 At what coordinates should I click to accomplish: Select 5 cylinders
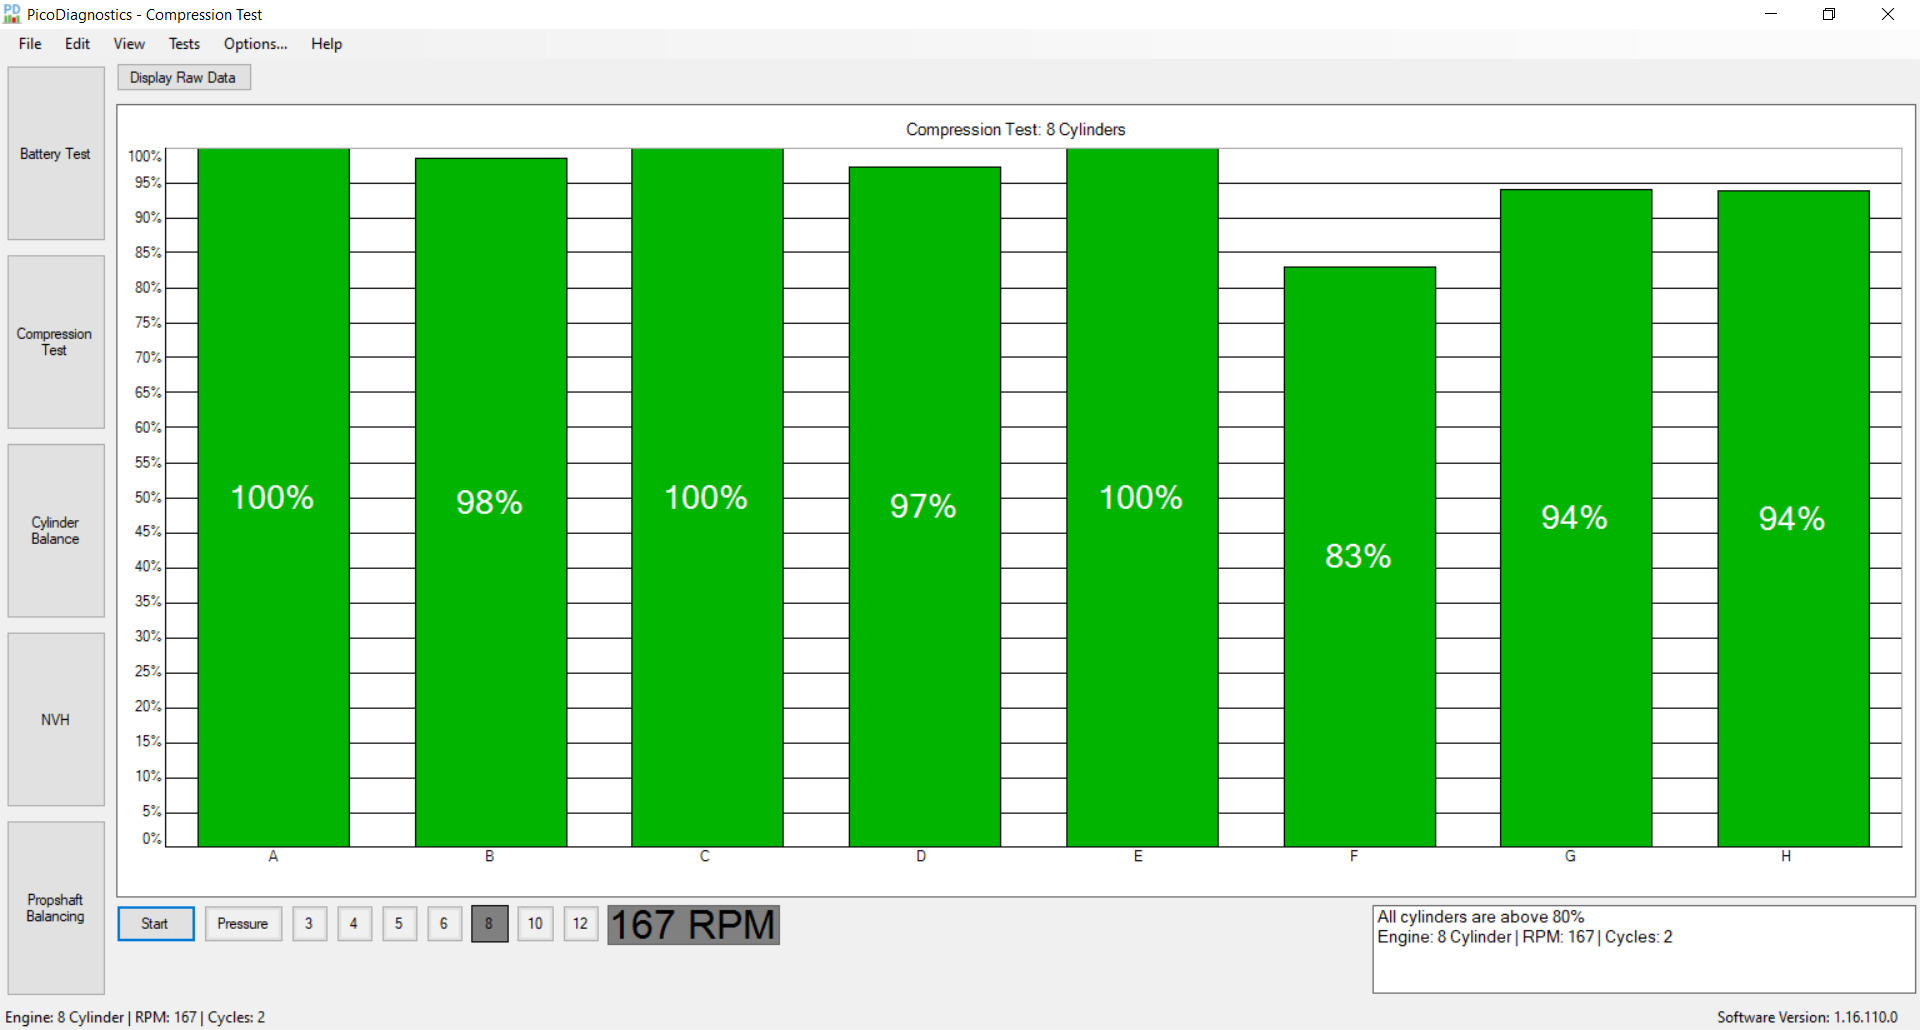(x=399, y=924)
